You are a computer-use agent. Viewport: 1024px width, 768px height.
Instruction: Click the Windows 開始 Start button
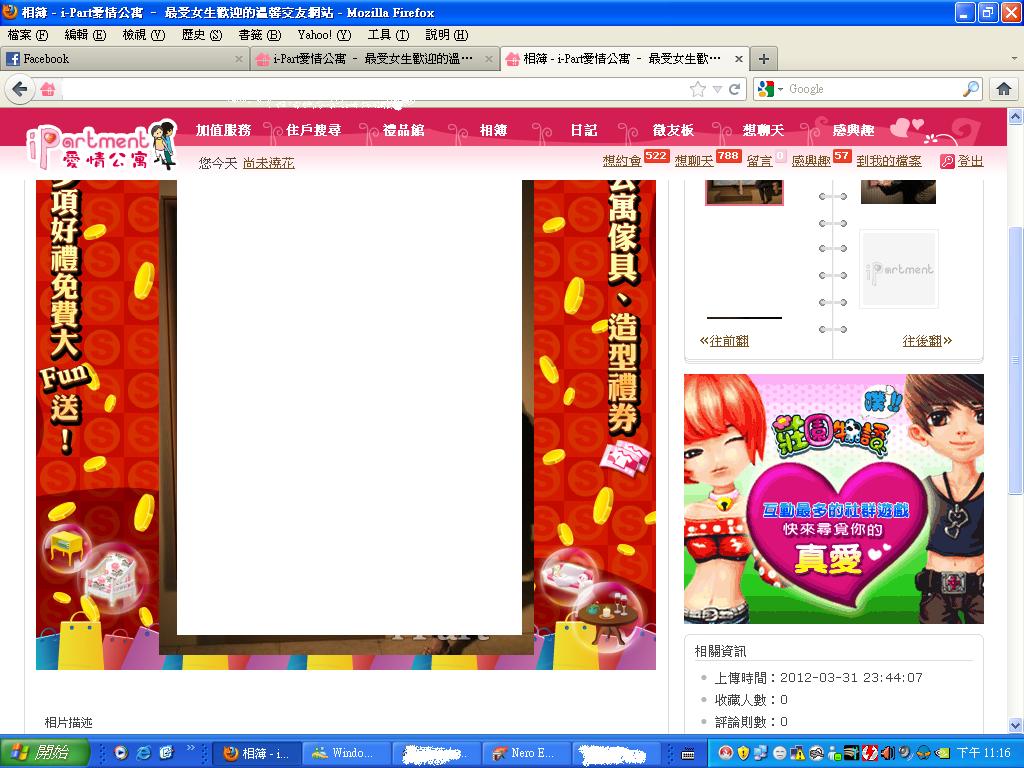(x=45, y=752)
